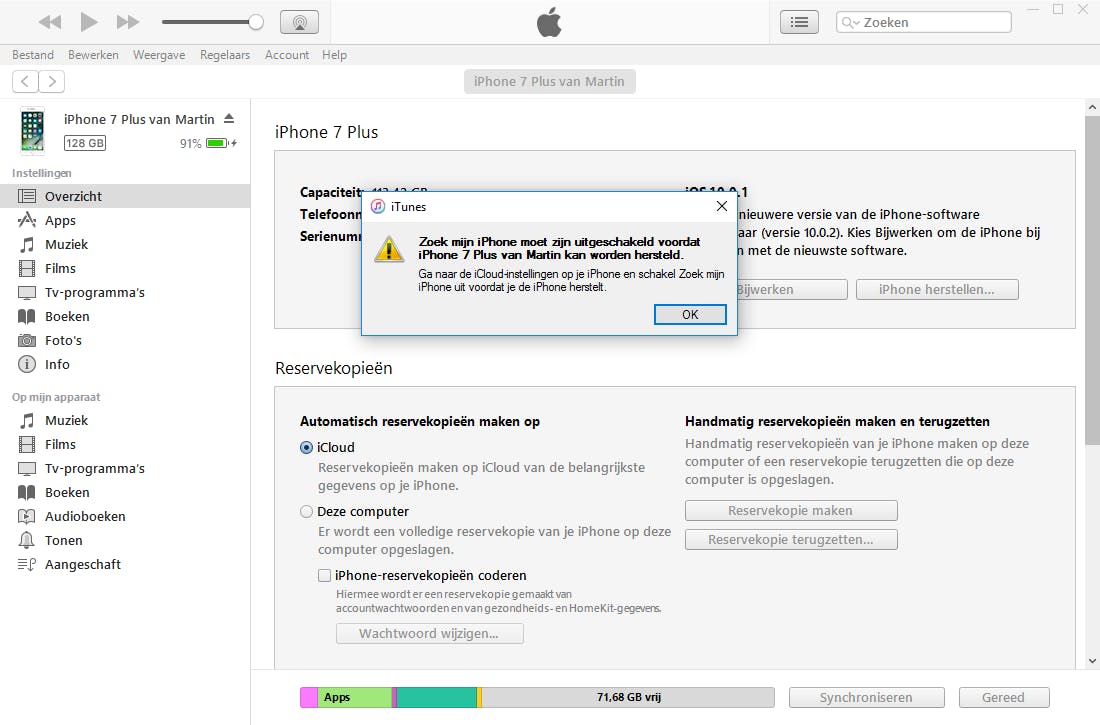Click the iTunes logo in dialog title
This screenshot has width=1100, height=725.
point(377,206)
